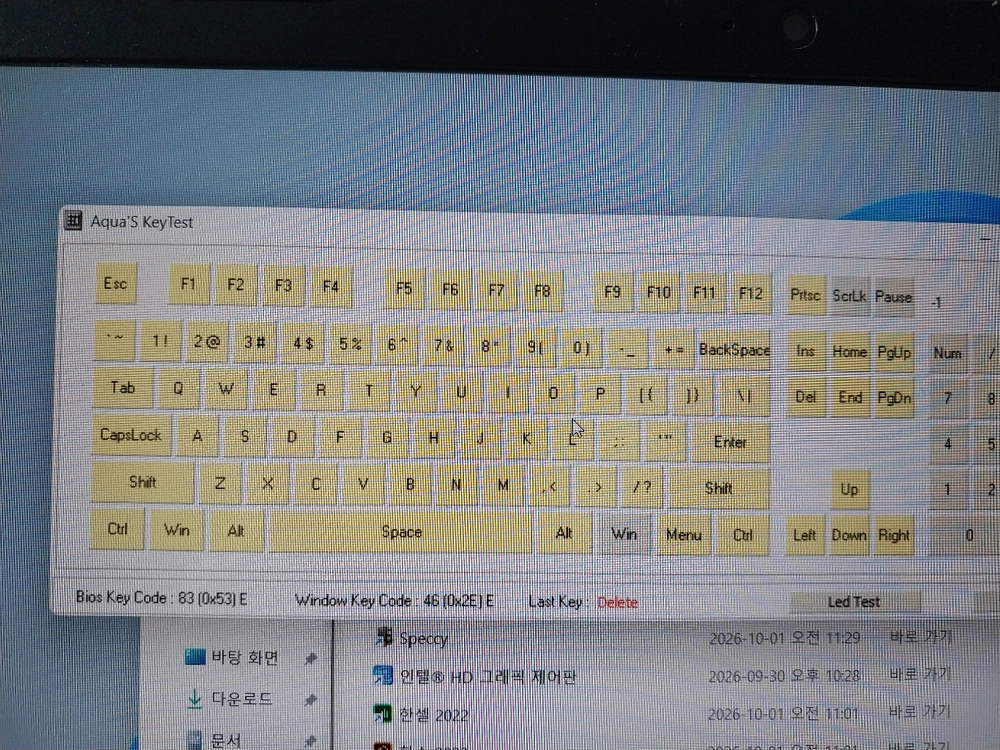Image resolution: width=1000 pixels, height=750 pixels.
Task: Click the F1 key button
Action: (188, 284)
